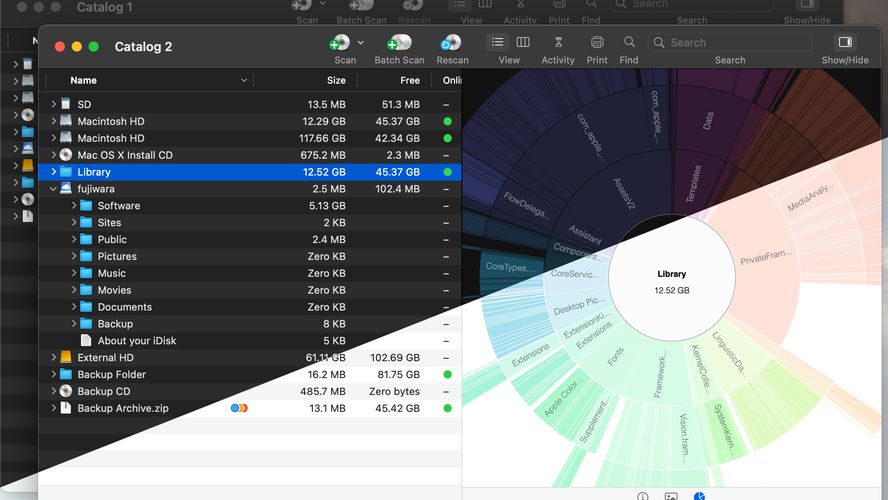This screenshot has height=500, width=888.
Task: Select the Music folder icon
Action: [86, 273]
